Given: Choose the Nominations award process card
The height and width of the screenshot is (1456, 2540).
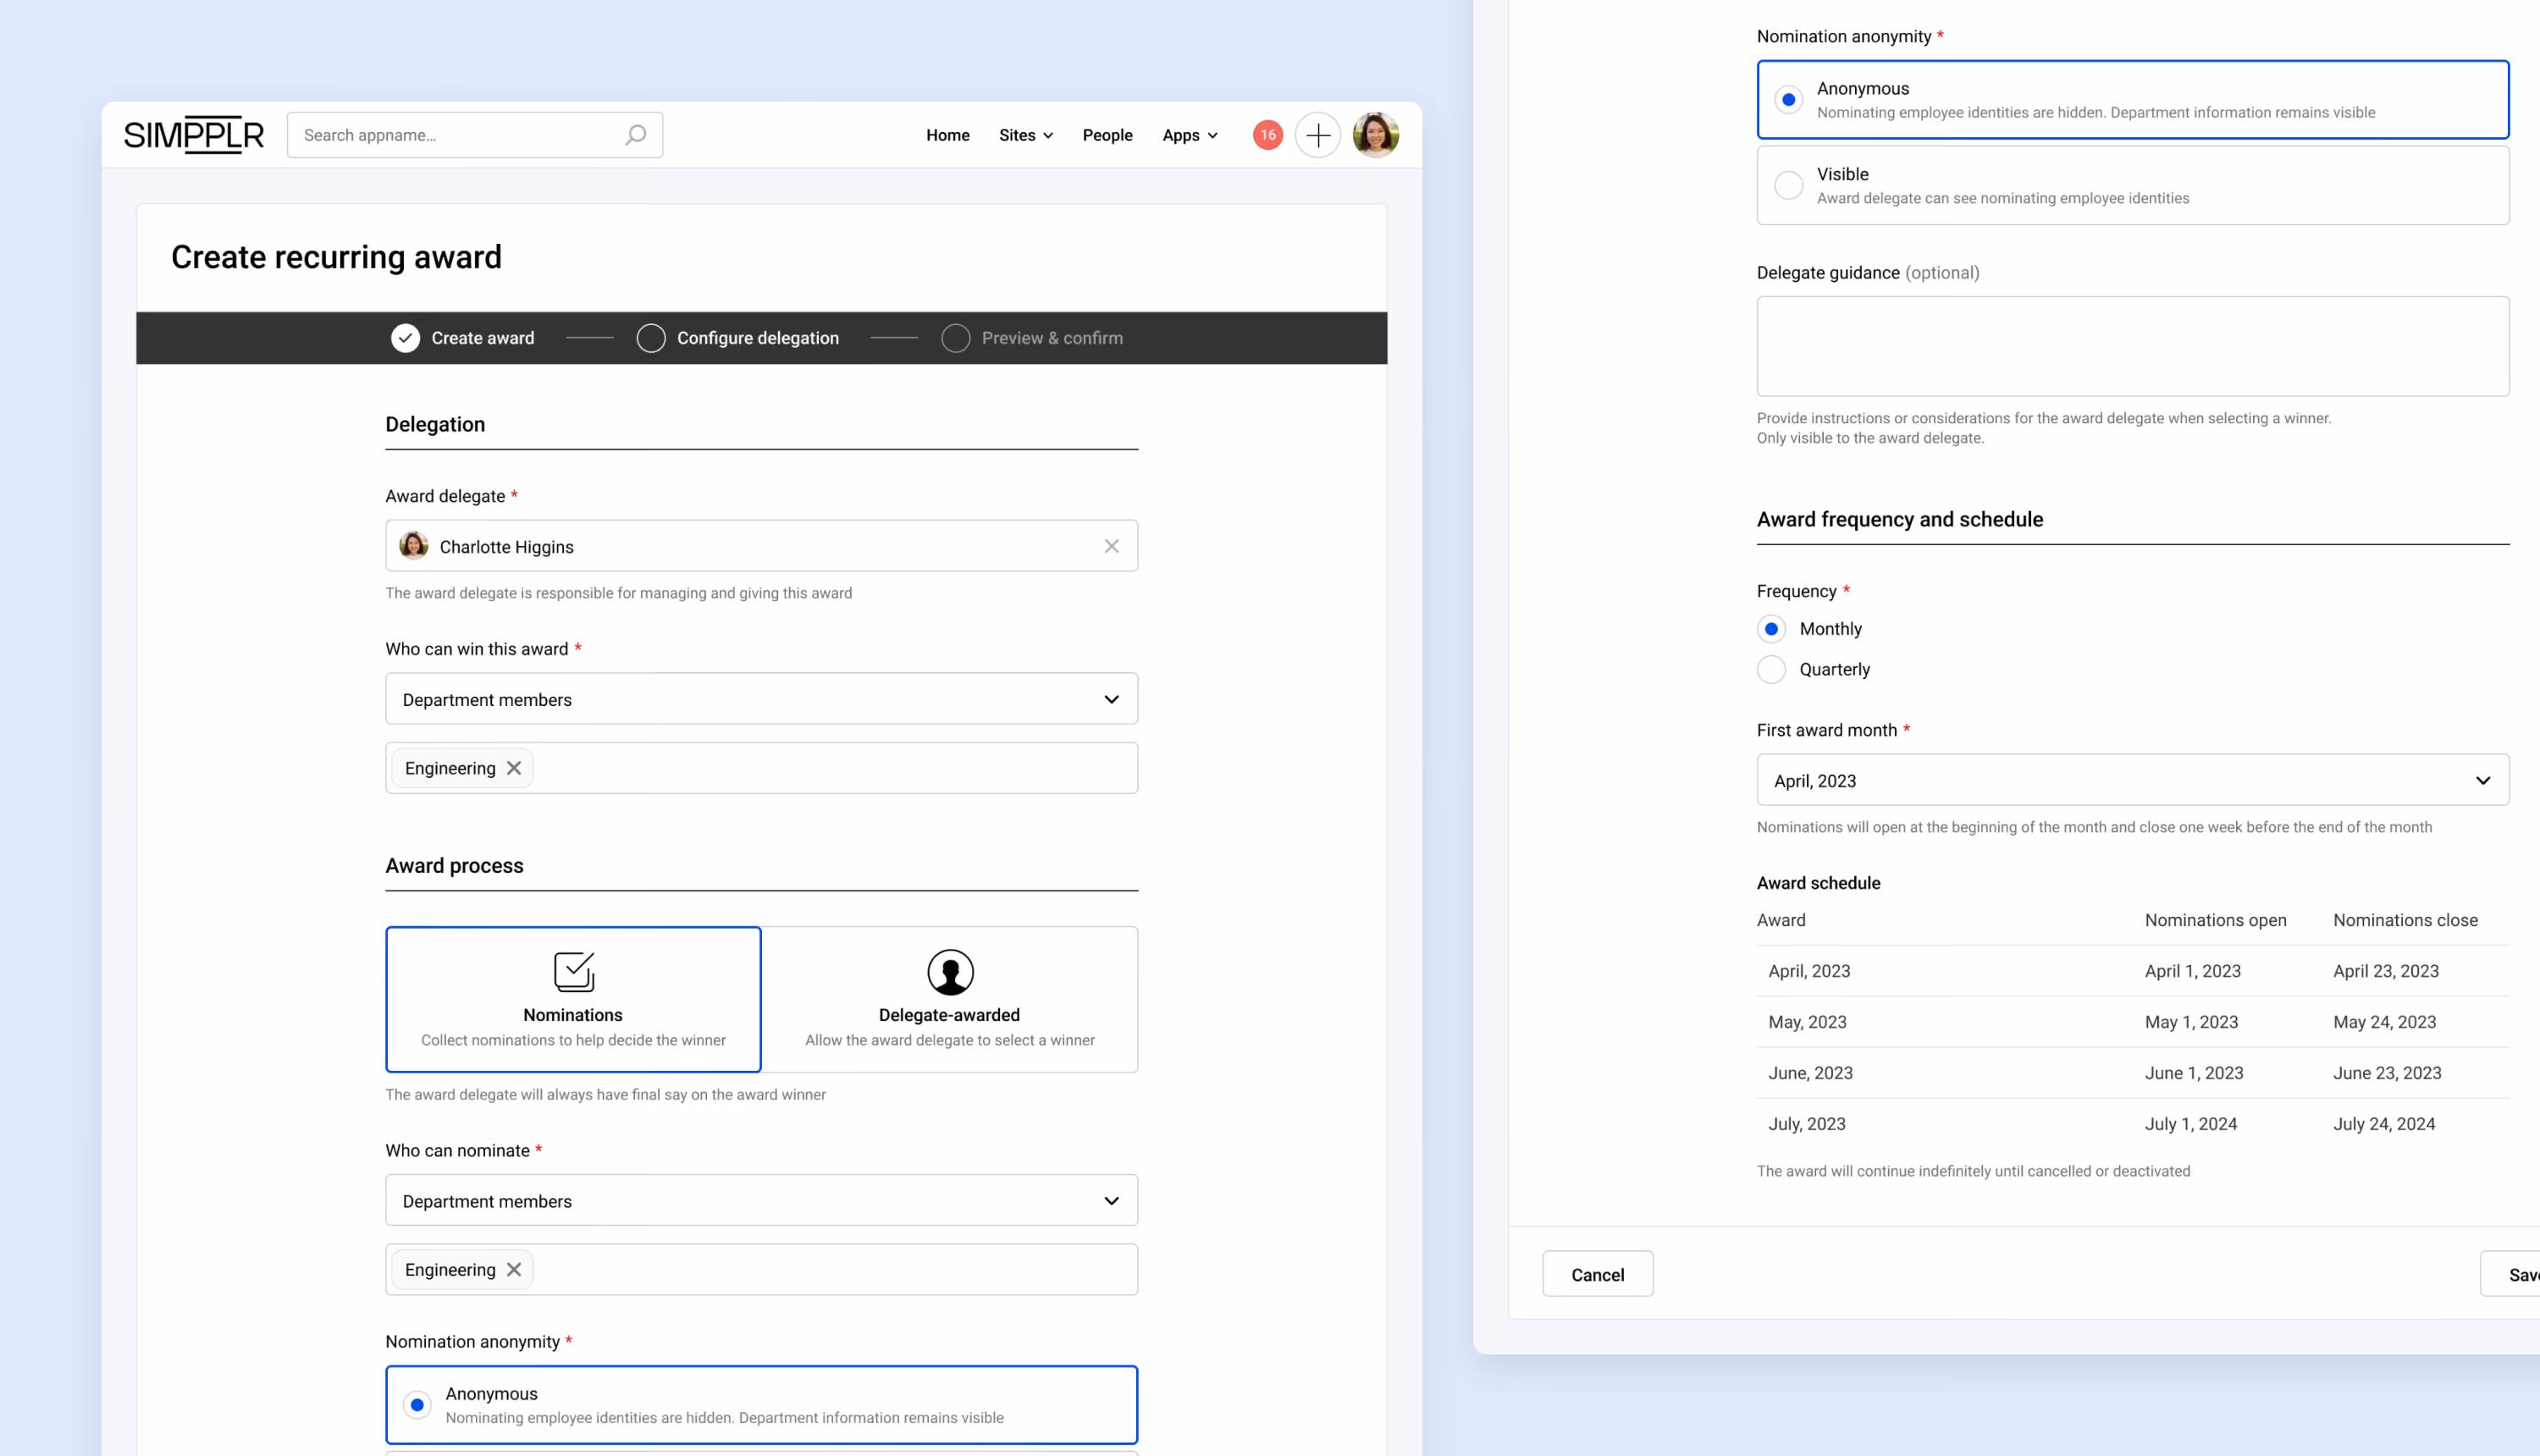Looking at the screenshot, I should pyautogui.click(x=573, y=999).
